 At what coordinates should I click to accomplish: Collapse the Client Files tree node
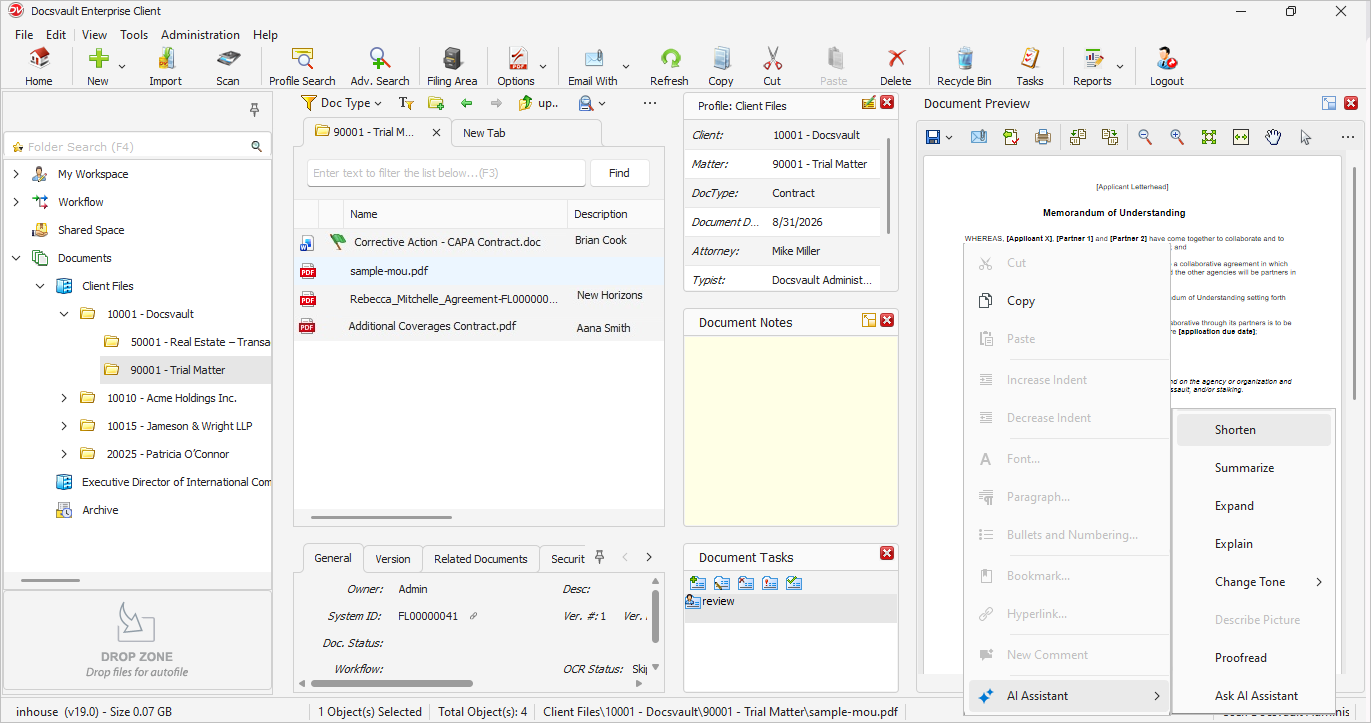(x=40, y=286)
